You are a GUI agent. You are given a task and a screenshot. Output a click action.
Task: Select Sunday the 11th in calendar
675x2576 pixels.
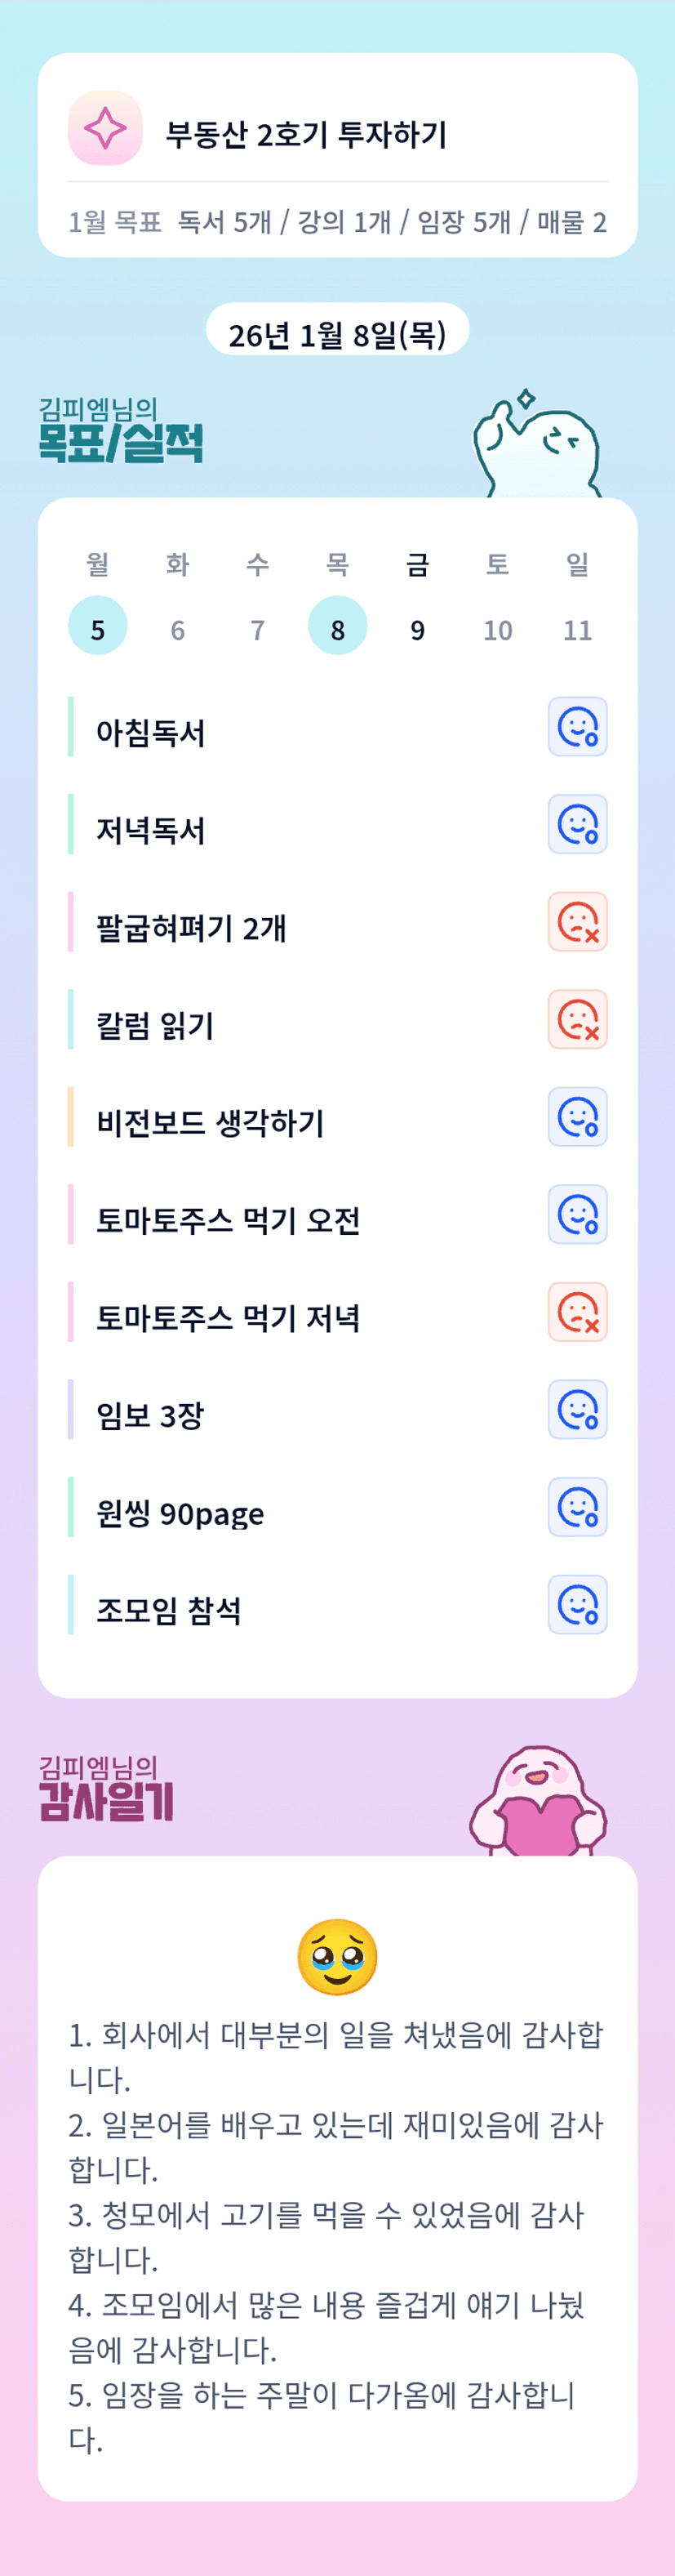pyautogui.click(x=577, y=630)
